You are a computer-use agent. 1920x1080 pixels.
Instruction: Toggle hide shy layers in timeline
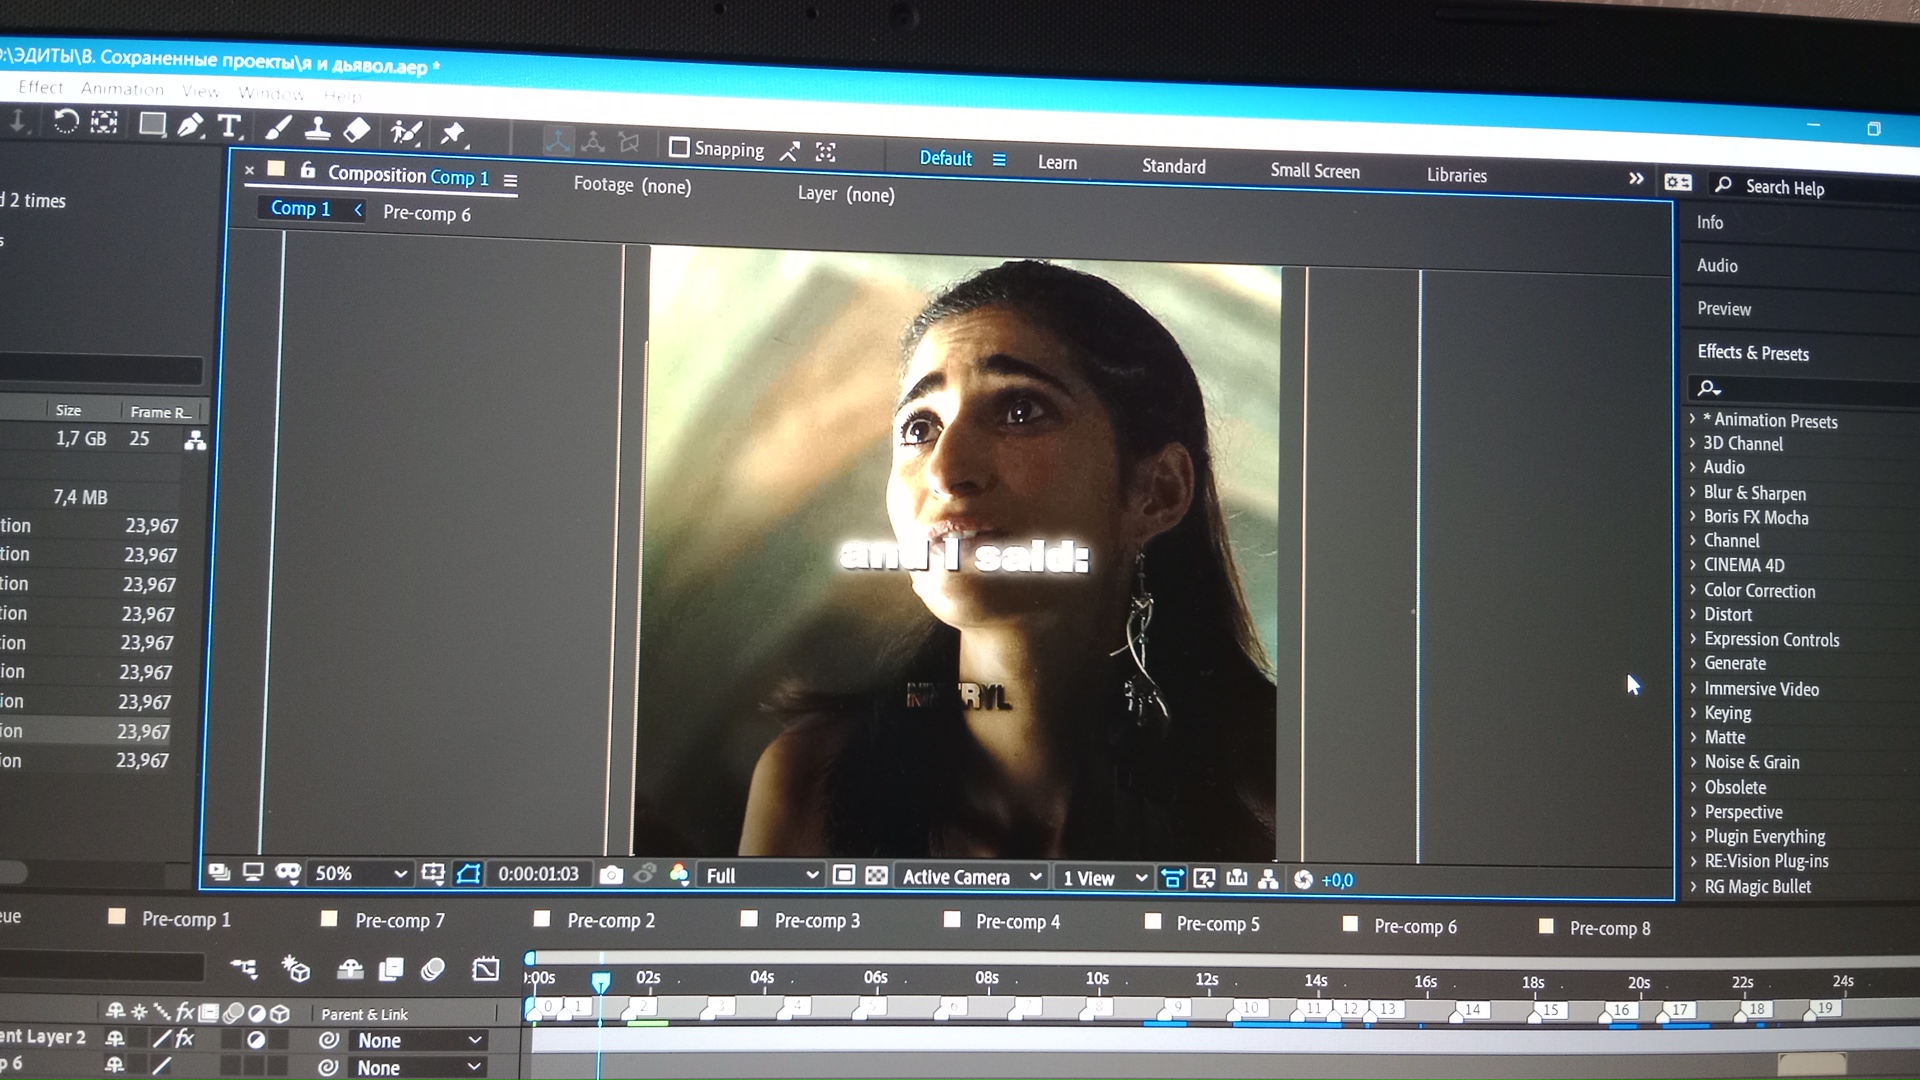[x=350, y=968]
